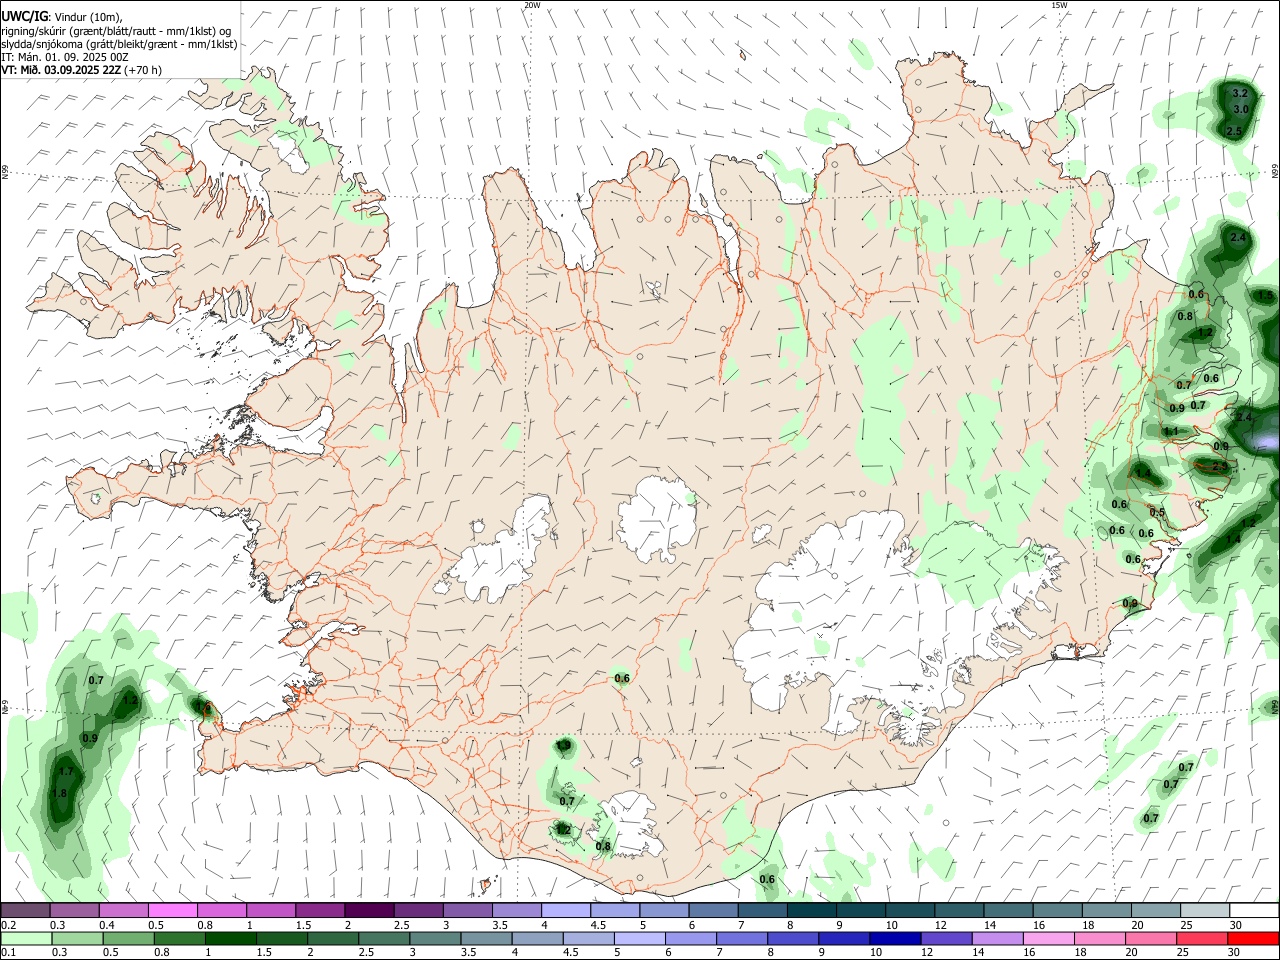The width and height of the screenshot is (1280, 960).
Task: Click the darkest green 1 mm rain swatch
Action: (231, 938)
